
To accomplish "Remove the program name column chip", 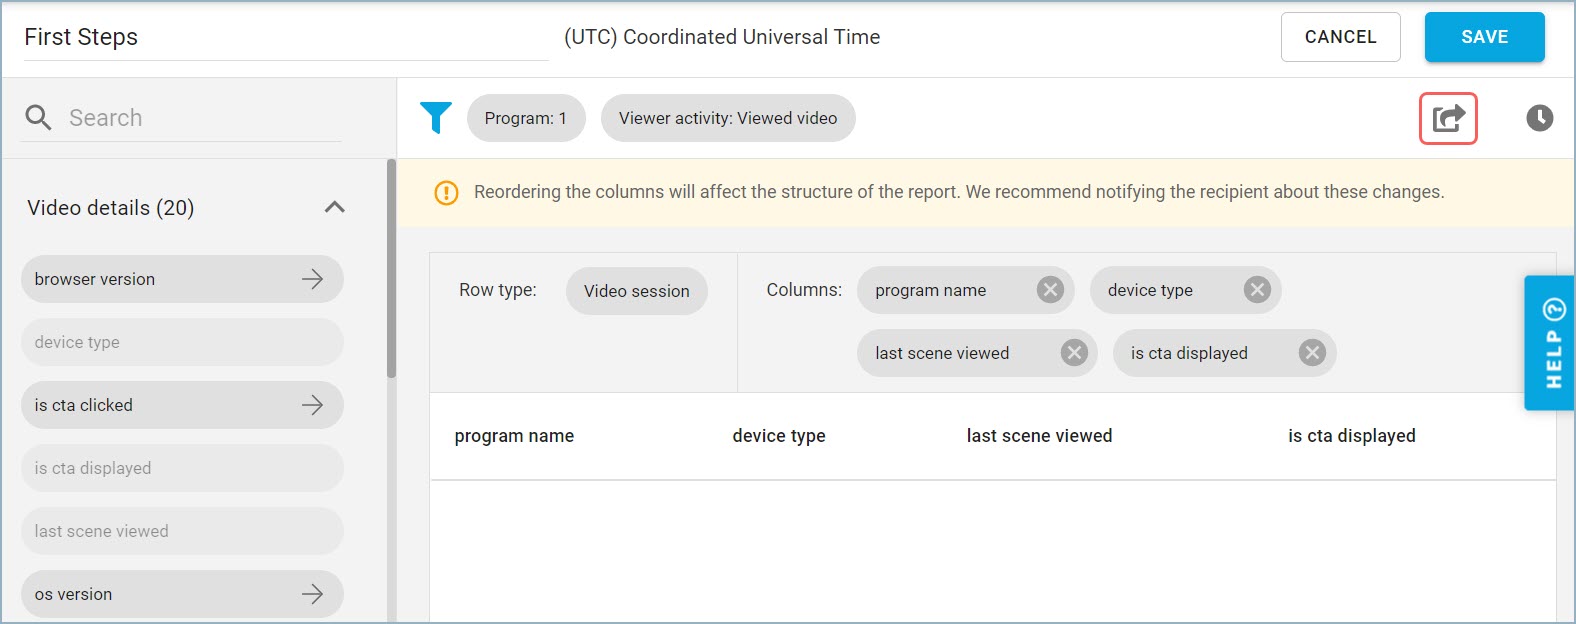I will coord(1050,290).
